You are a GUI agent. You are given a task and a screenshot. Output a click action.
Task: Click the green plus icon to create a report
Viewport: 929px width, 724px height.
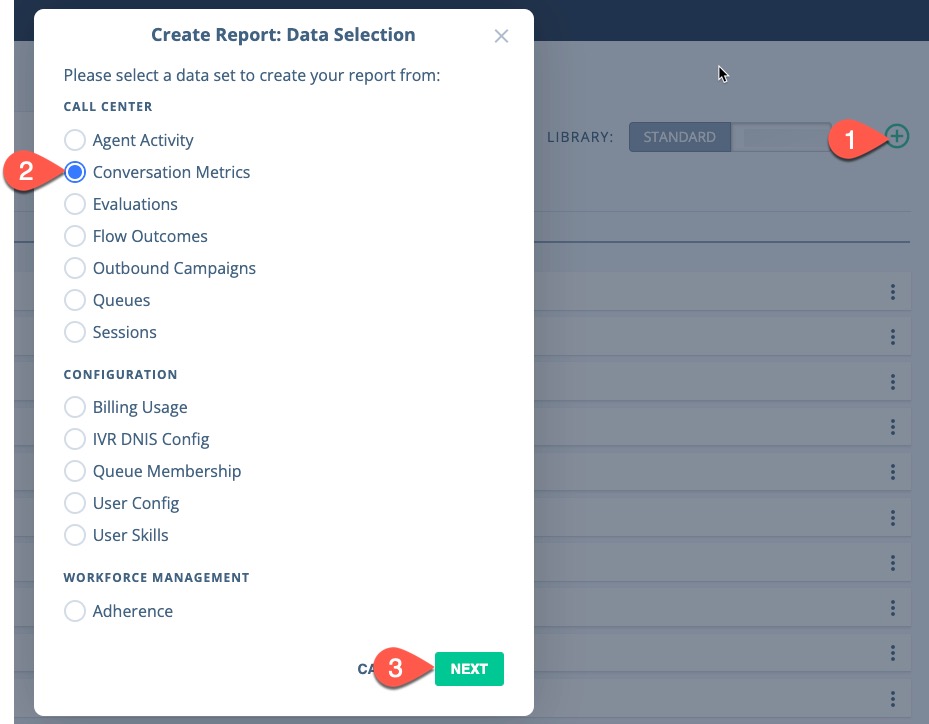(x=896, y=136)
